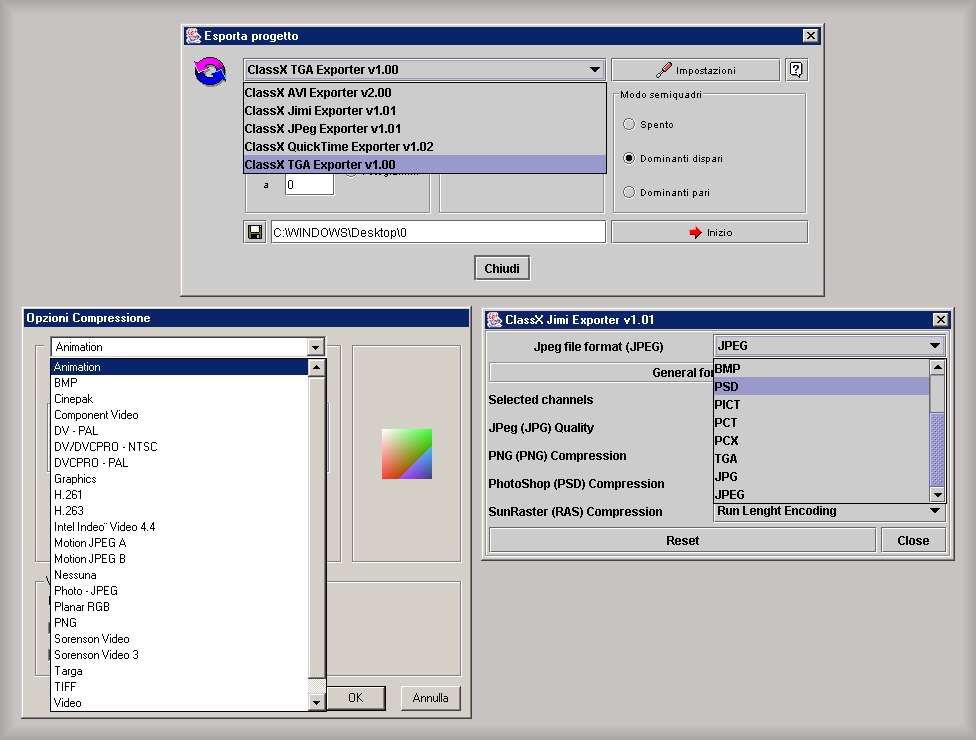The width and height of the screenshot is (976, 740).
Task: Open the Run Lenght Encoding dropdown
Action: pyautogui.click(x=936, y=511)
